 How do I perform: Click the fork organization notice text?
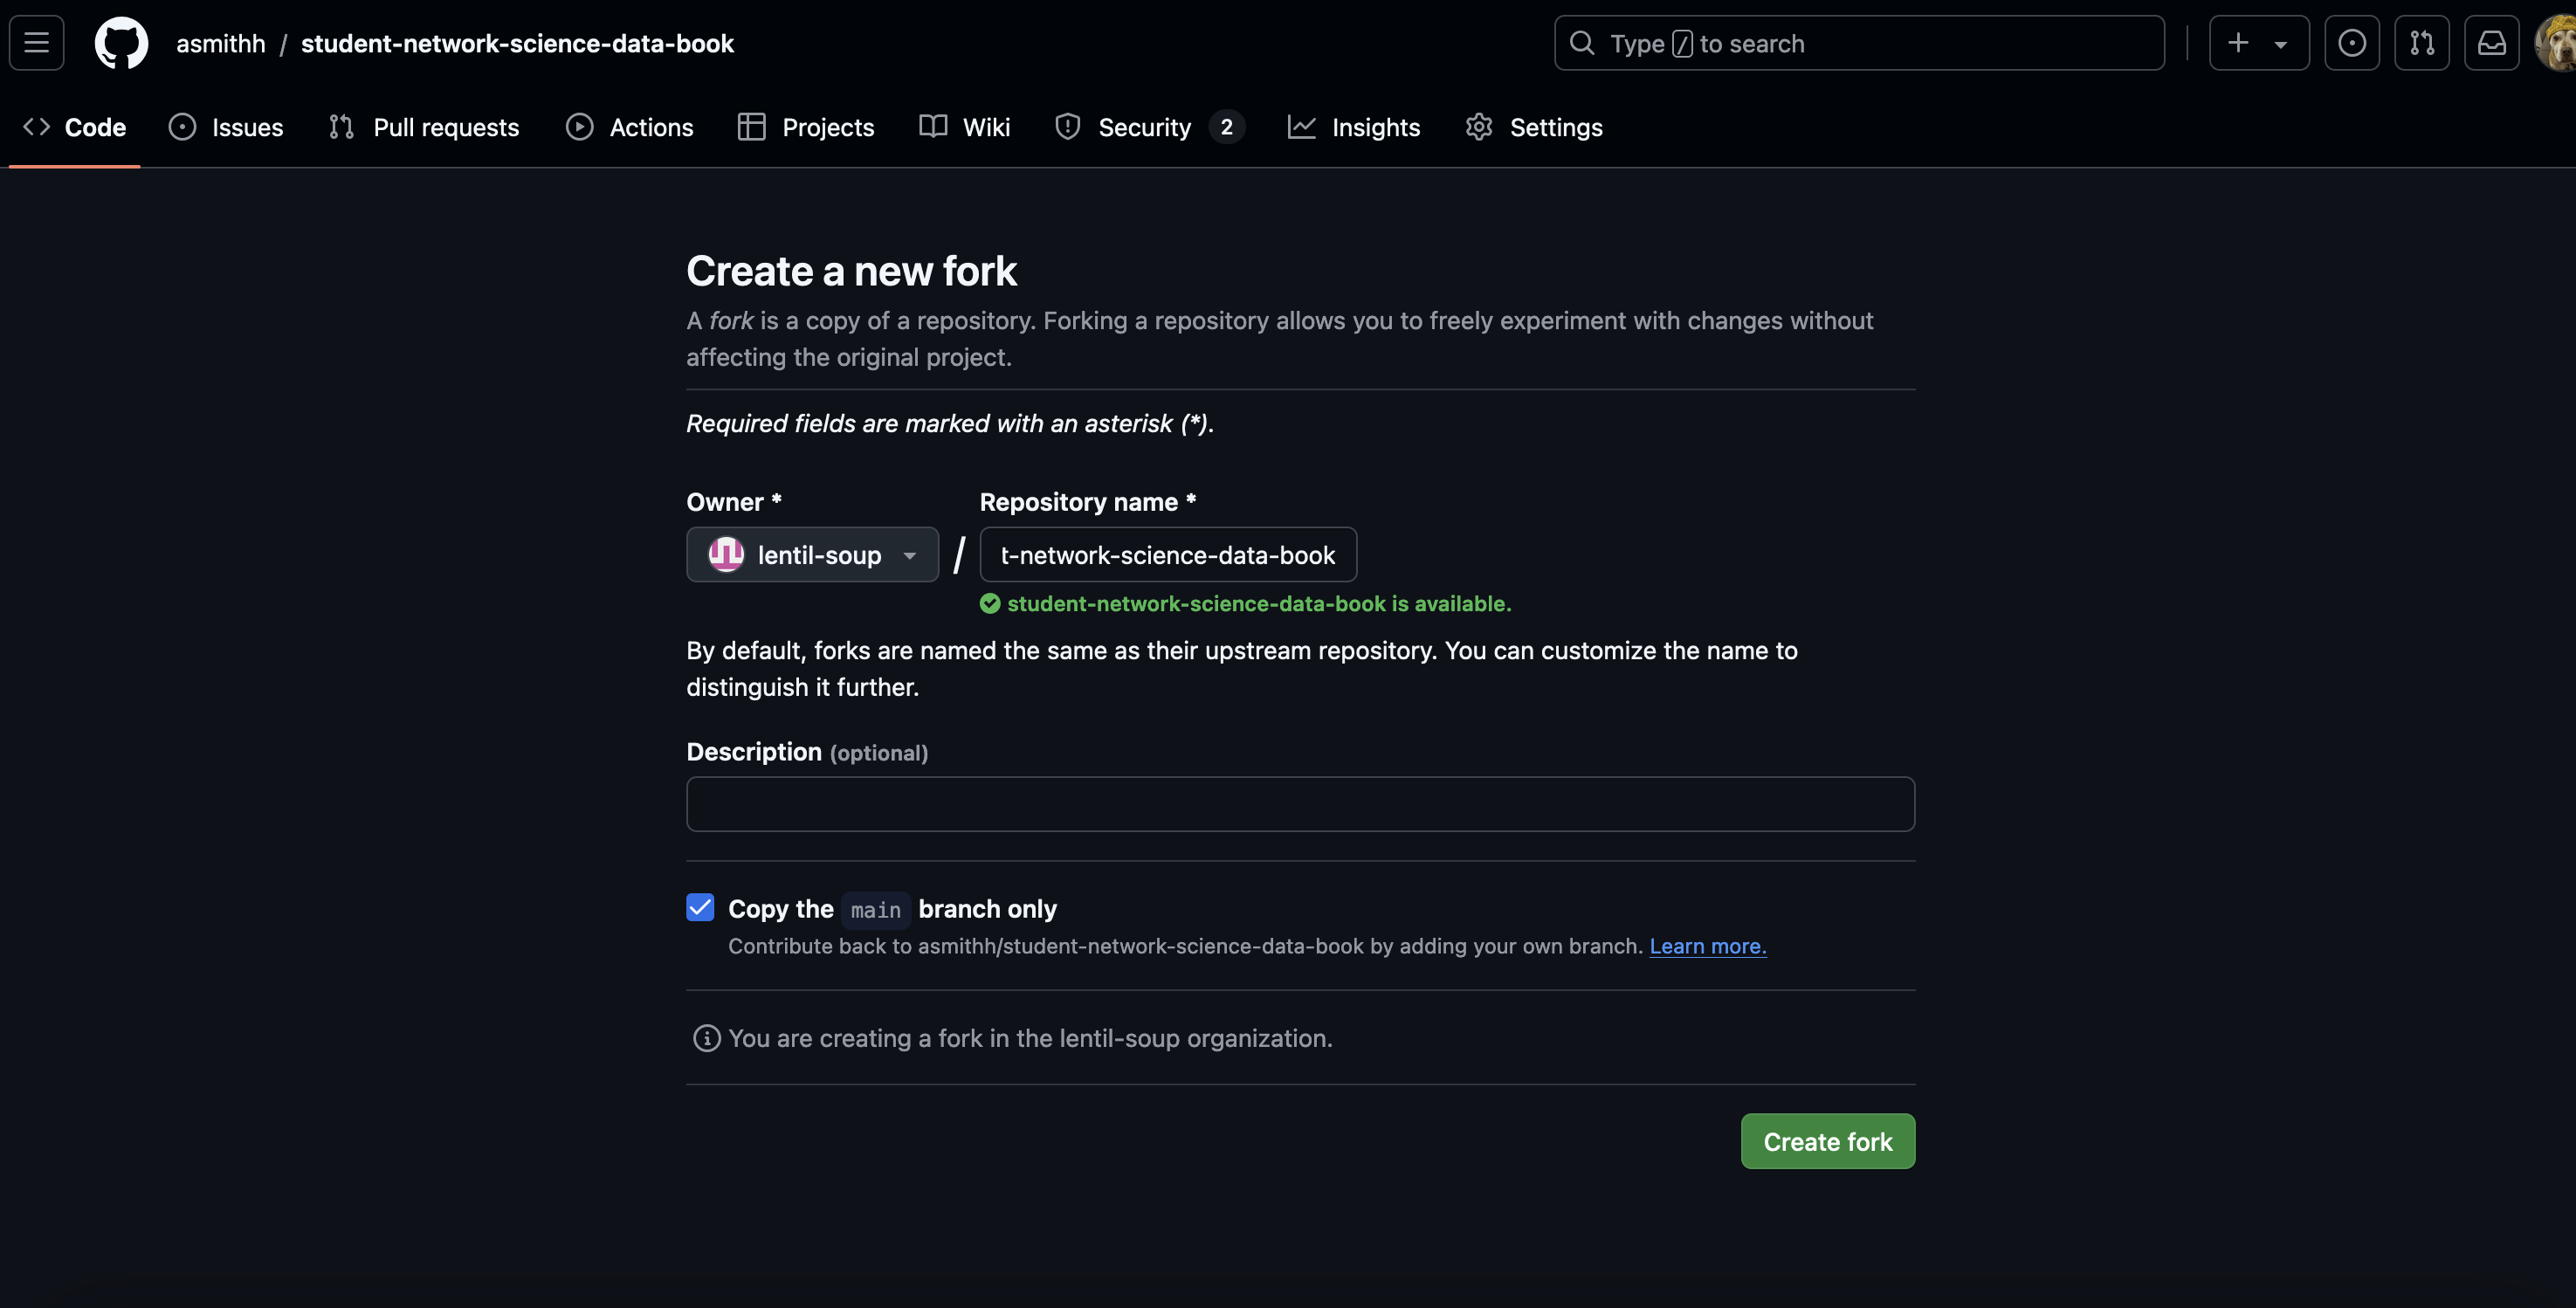[1030, 1038]
